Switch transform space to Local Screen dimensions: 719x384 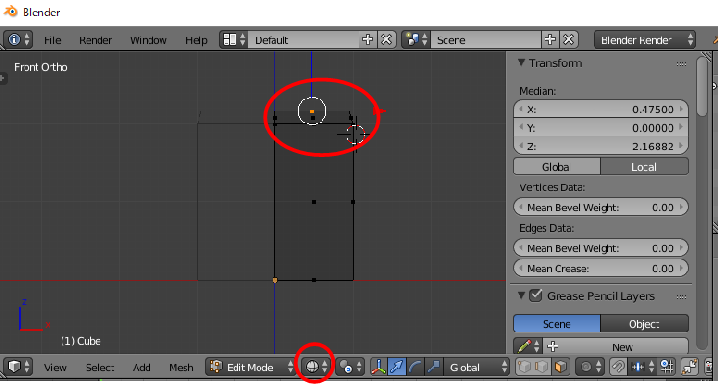click(x=644, y=167)
